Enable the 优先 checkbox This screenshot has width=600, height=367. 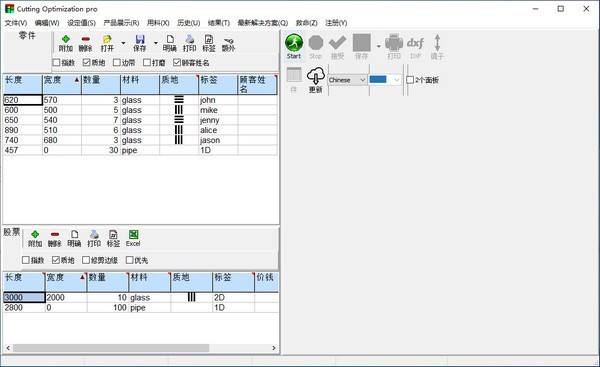(x=130, y=260)
